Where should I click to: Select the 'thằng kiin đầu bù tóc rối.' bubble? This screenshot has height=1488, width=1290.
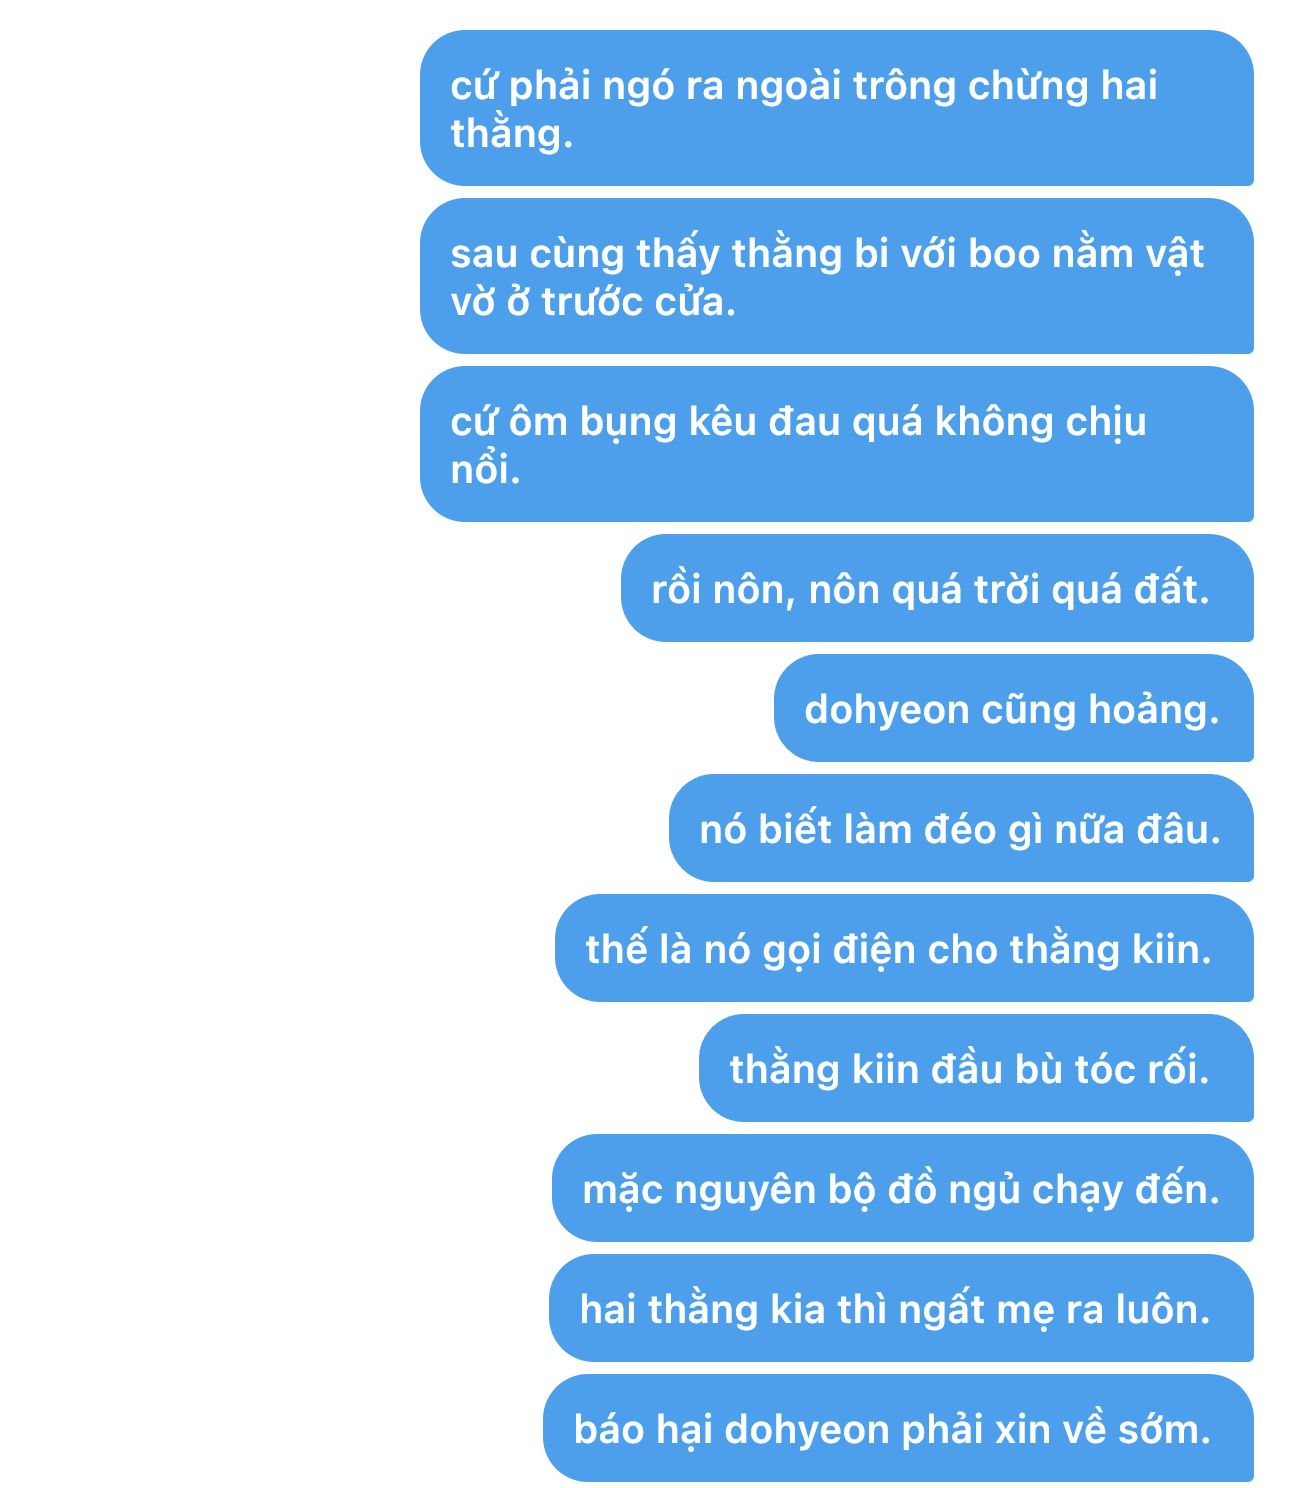point(976,1068)
